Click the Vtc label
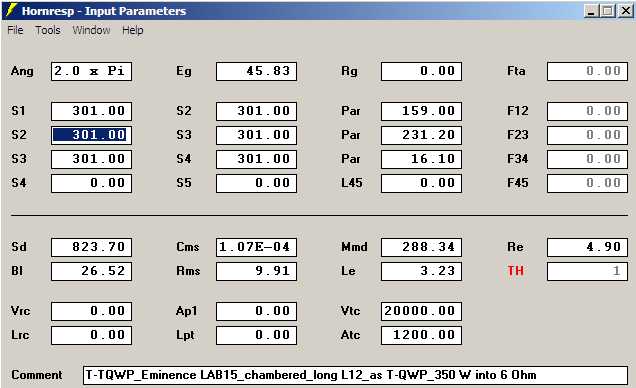 (x=350, y=311)
